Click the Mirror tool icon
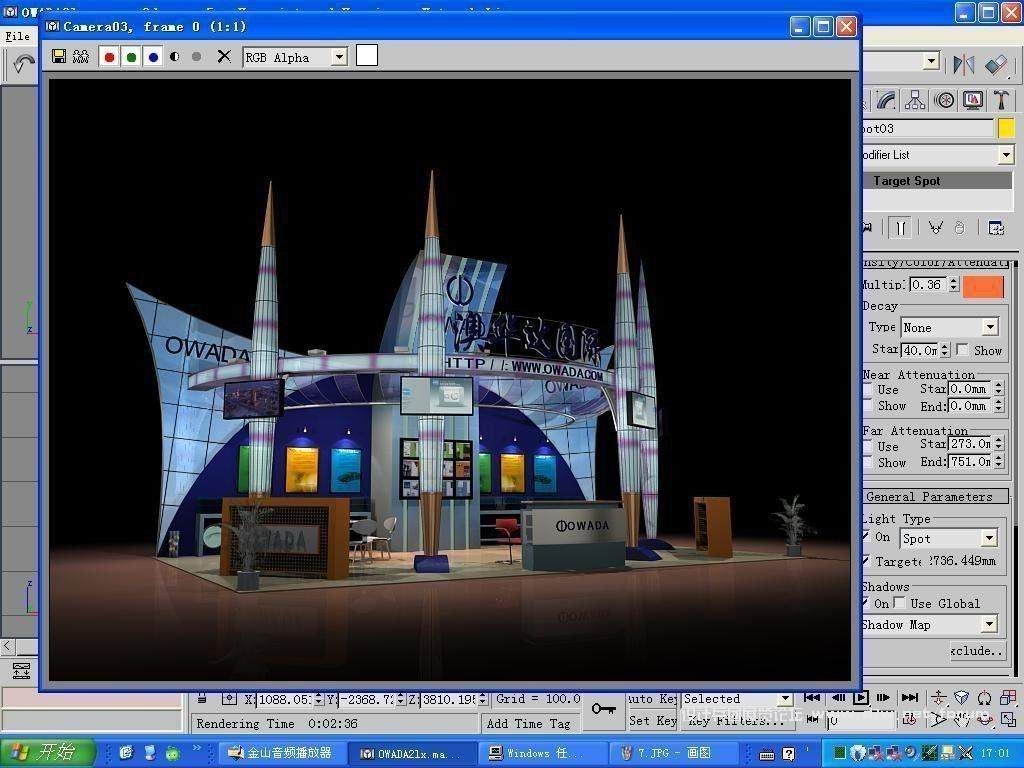Viewport: 1024px width, 768px height. pos(964,64)
